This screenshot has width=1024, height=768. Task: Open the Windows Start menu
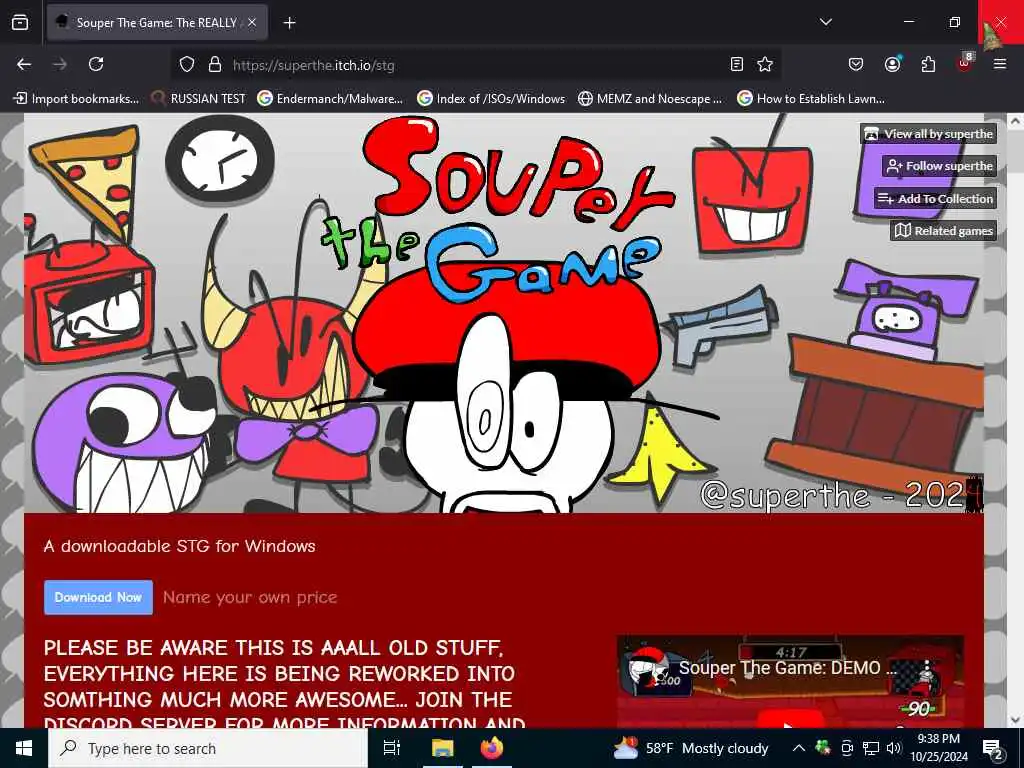click(24, 748)
